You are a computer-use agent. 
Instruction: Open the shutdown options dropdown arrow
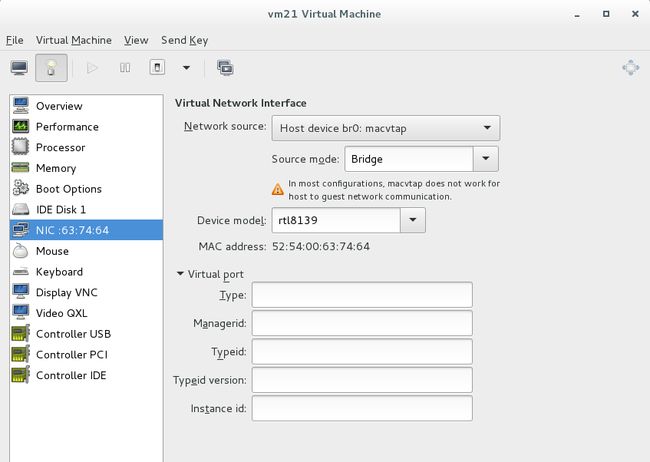pyautogui.click(x=187, y=68)
